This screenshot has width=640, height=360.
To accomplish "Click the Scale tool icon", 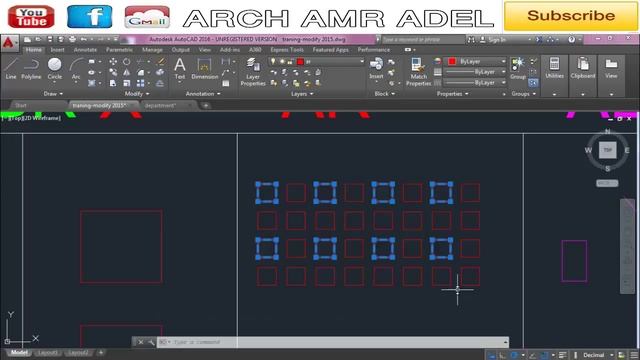I will 127,83.
